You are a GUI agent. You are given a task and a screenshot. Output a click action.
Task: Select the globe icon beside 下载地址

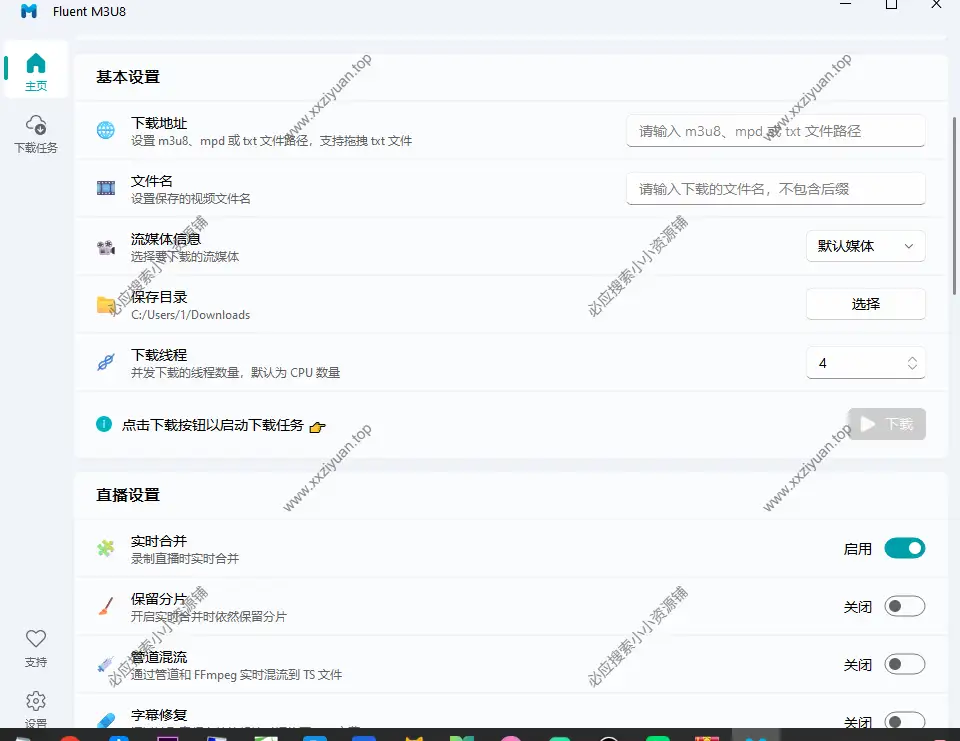105,131
